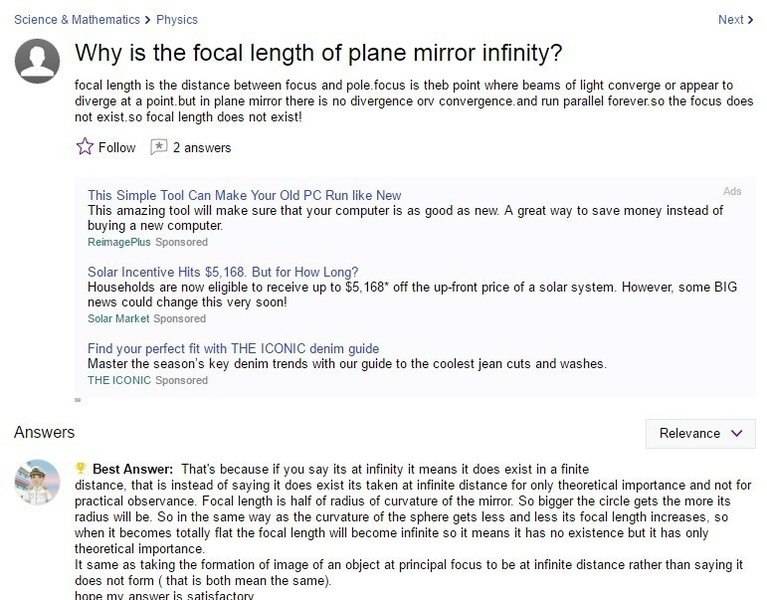Image resolution: width=767 pixels, height=600 pixels.
Task: Click the Solar Market sponsor name
Action: coord(118,319)
